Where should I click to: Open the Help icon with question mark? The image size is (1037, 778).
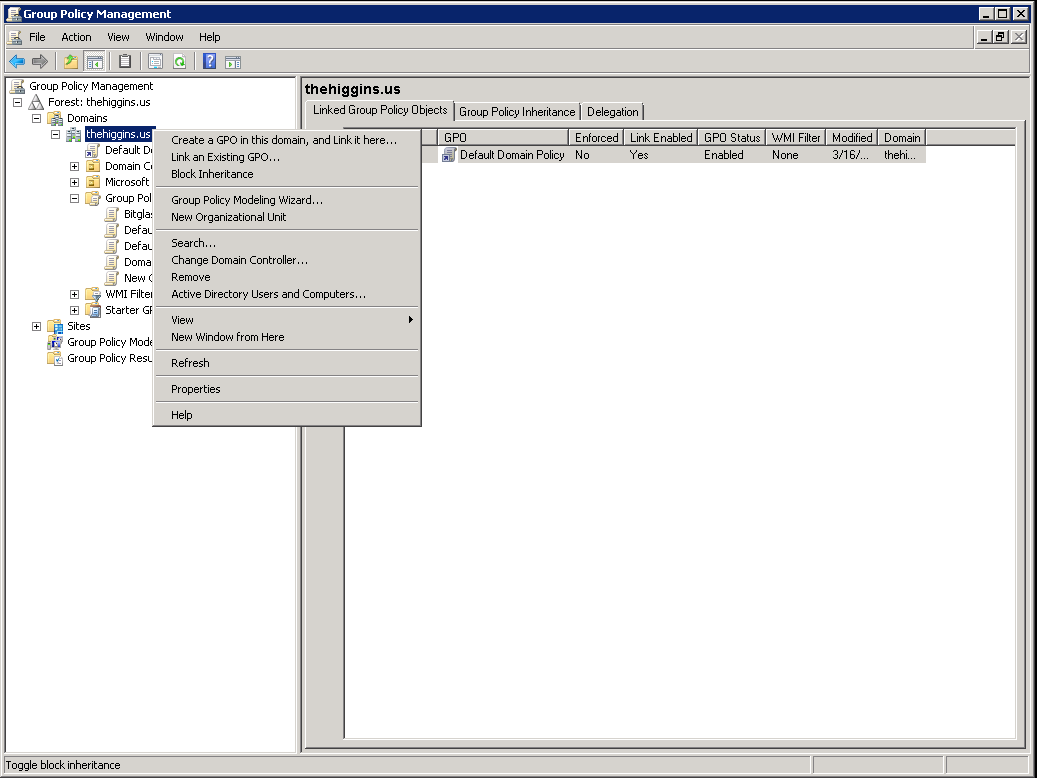pos(207,60)
